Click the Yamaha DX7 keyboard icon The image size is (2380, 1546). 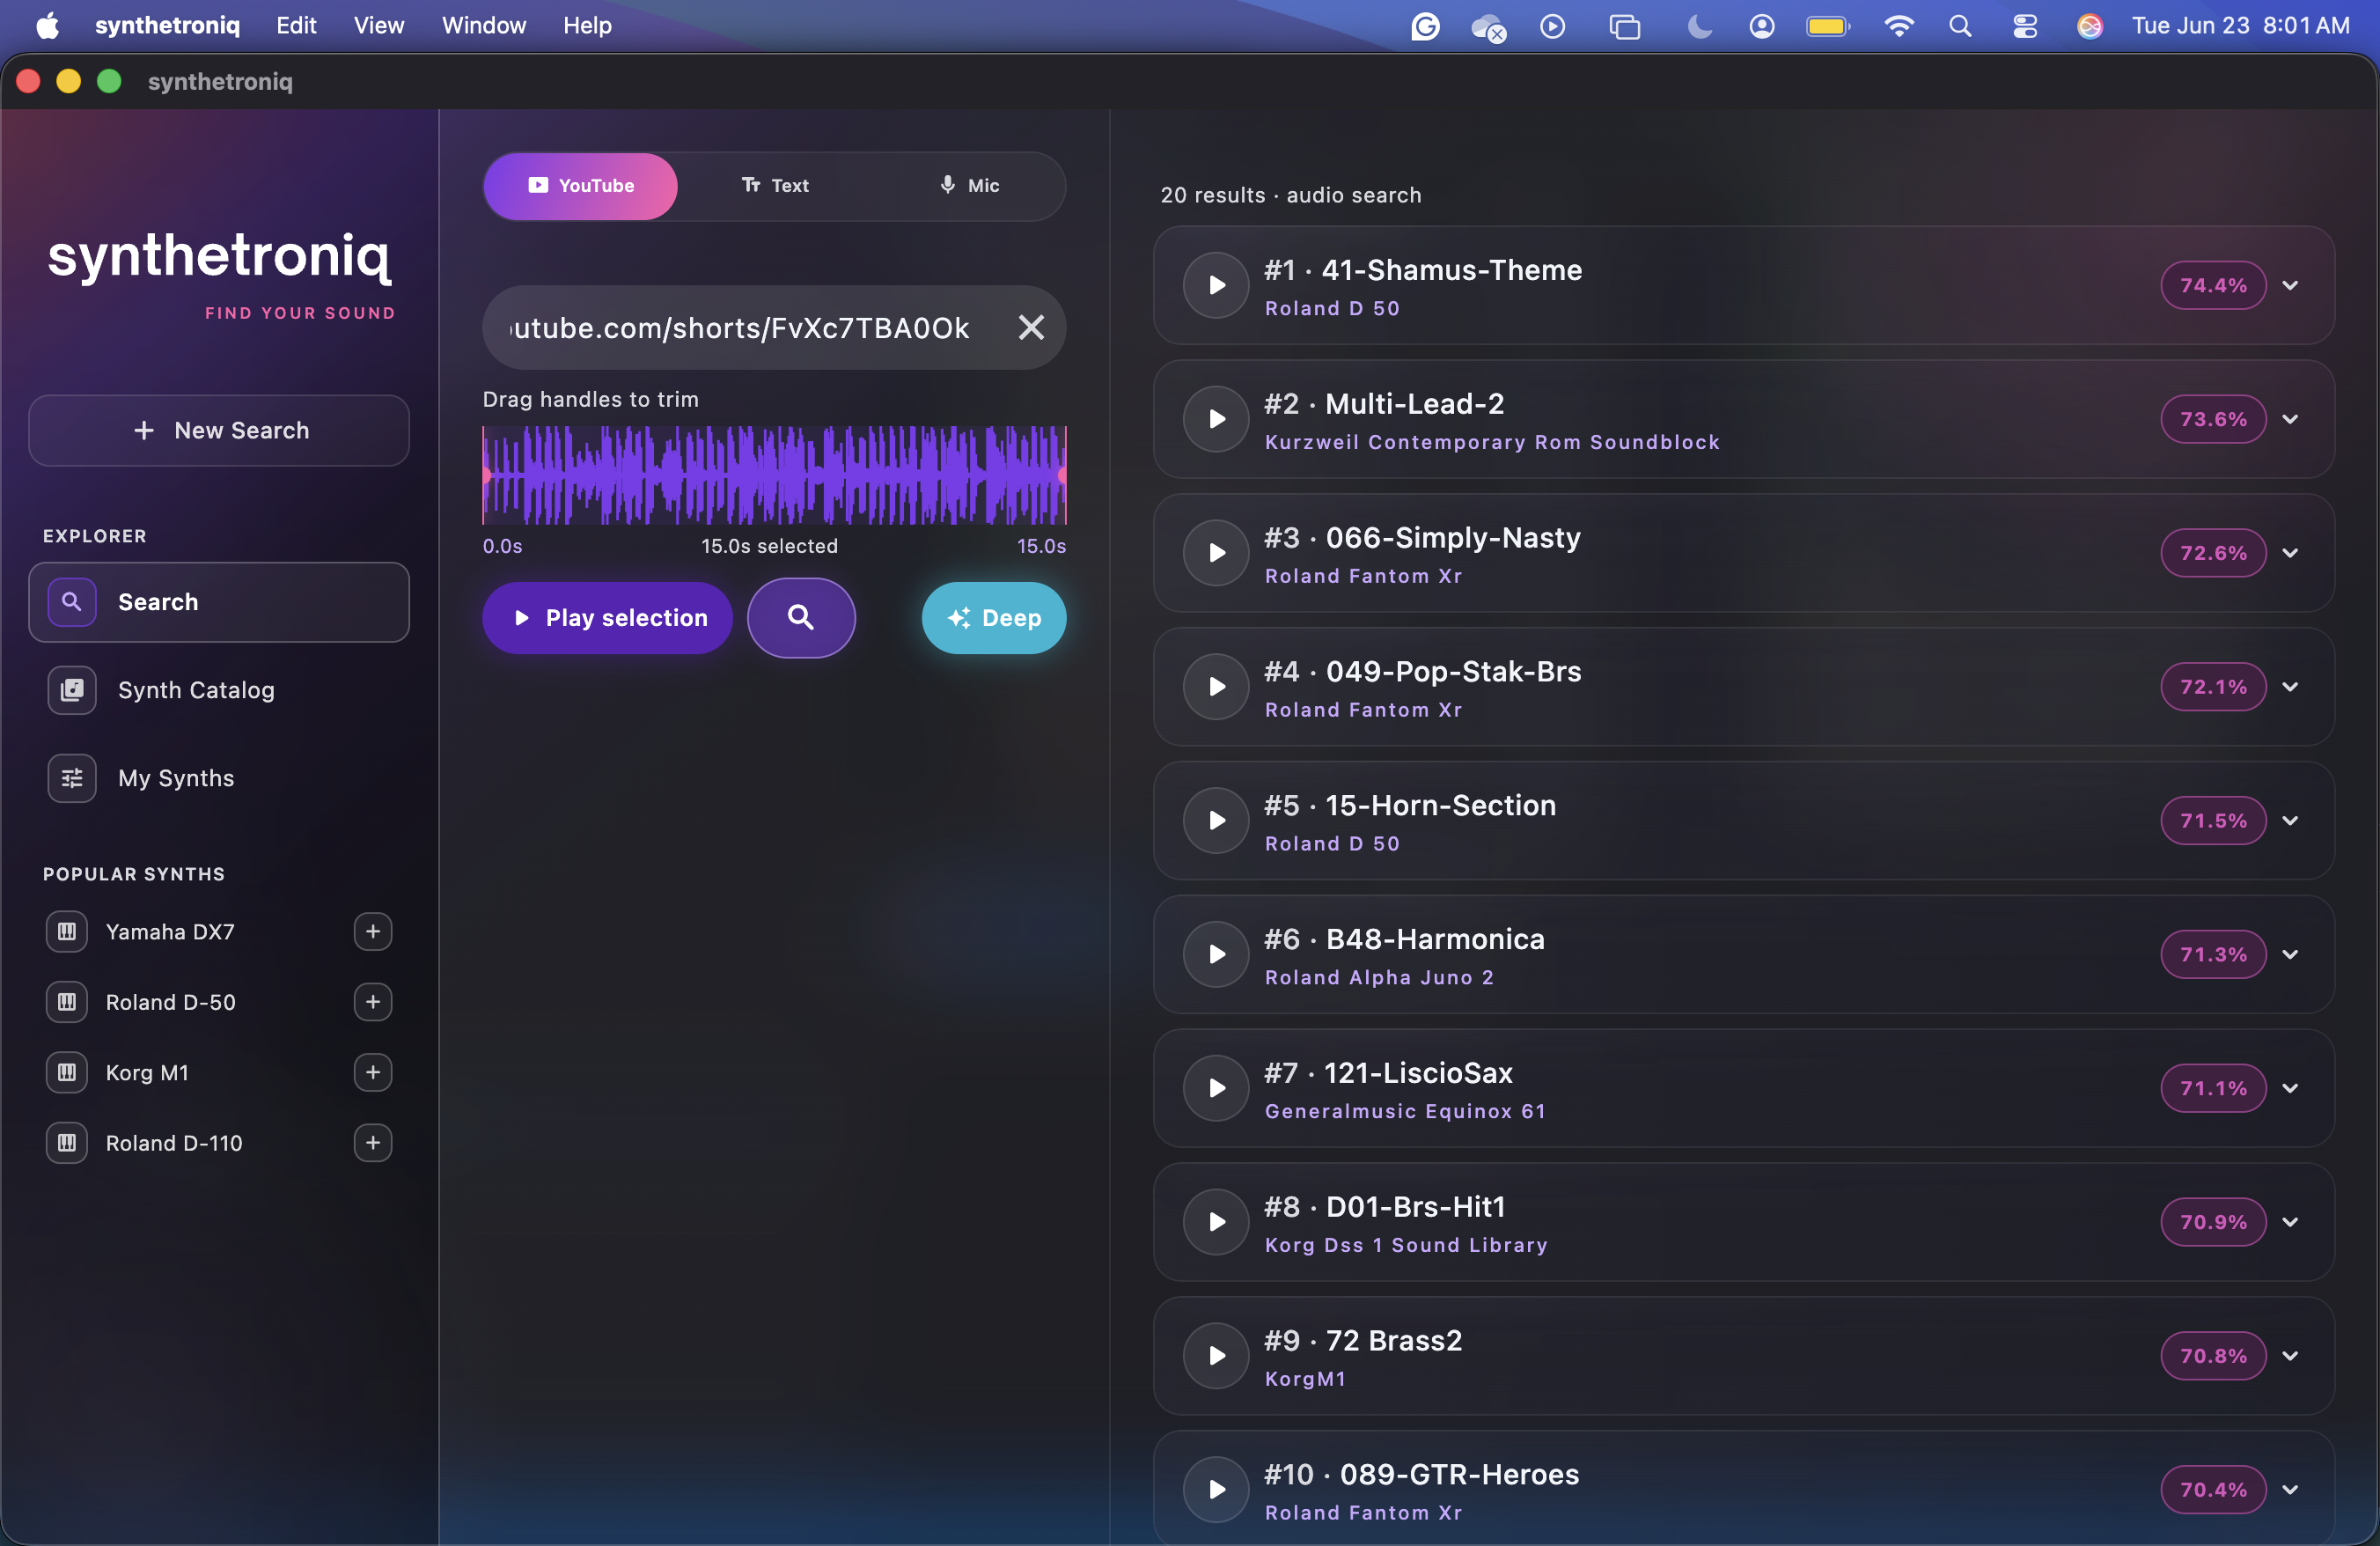67,932
